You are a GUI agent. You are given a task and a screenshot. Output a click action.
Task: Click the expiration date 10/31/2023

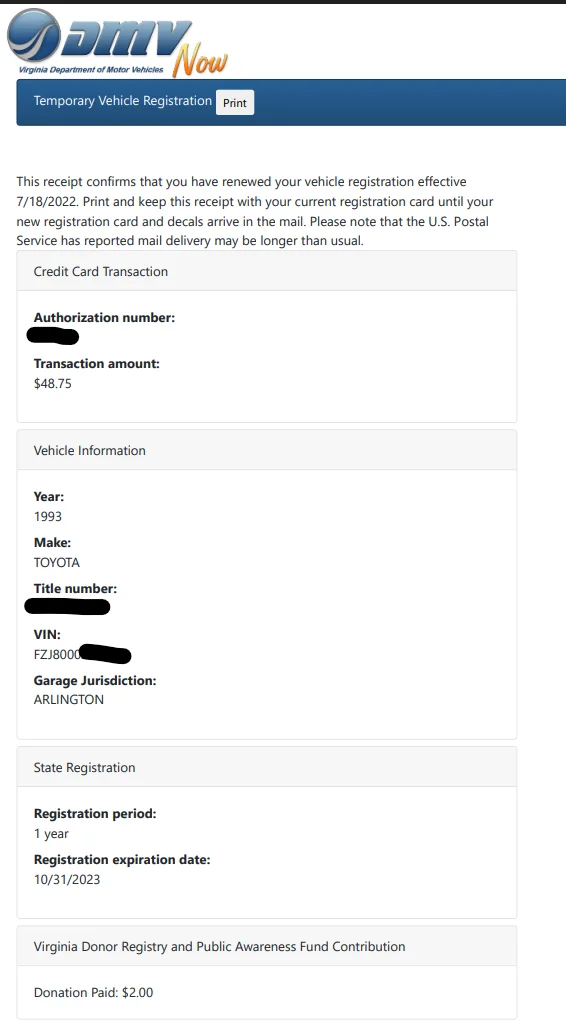point(67,880)
